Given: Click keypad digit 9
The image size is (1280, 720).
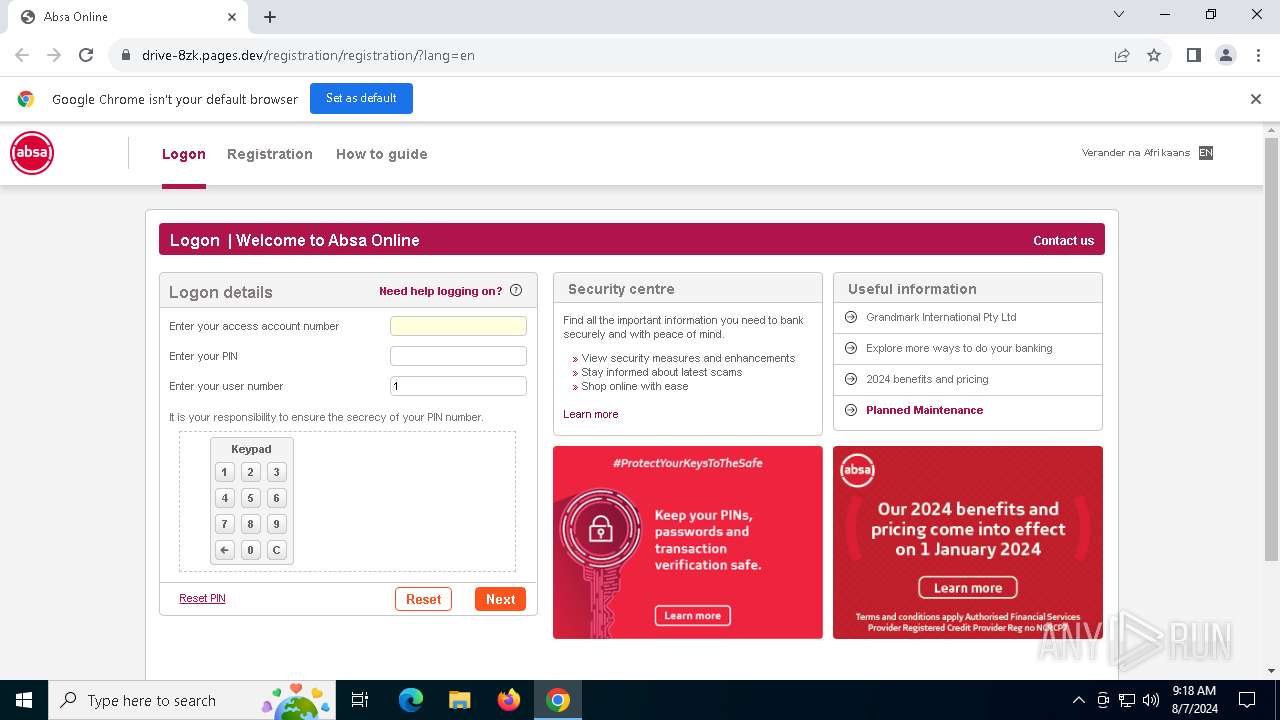Looking at the screenshot, I should [276, 524].
